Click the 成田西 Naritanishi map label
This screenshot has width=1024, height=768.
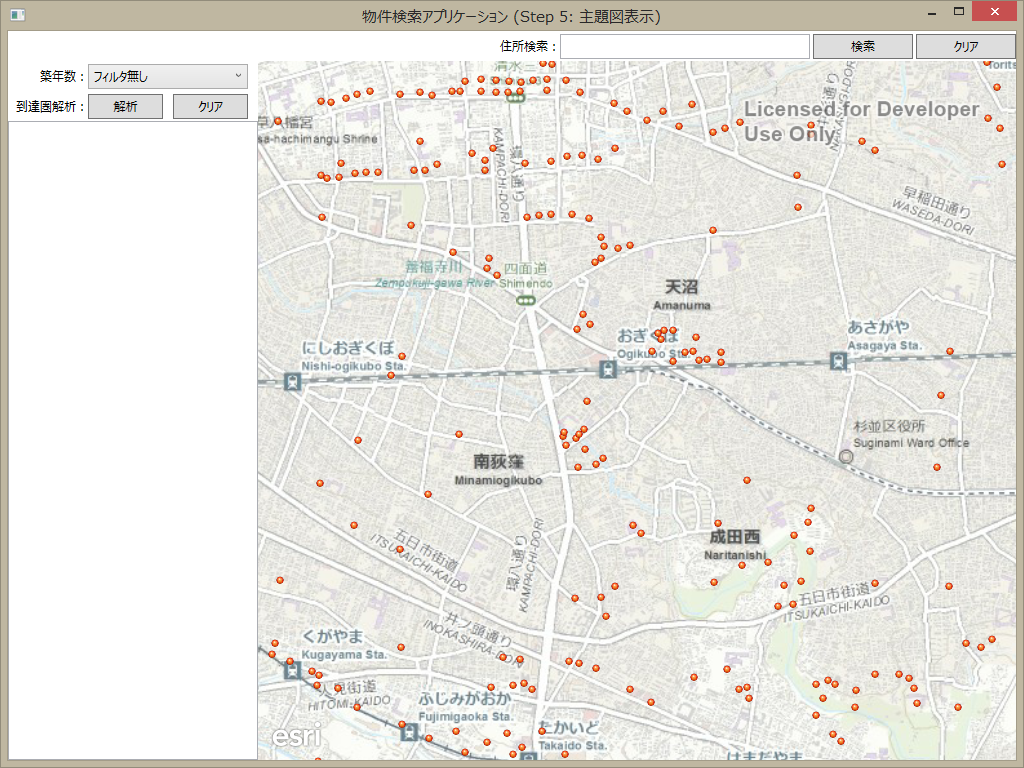tap(735, 545)
